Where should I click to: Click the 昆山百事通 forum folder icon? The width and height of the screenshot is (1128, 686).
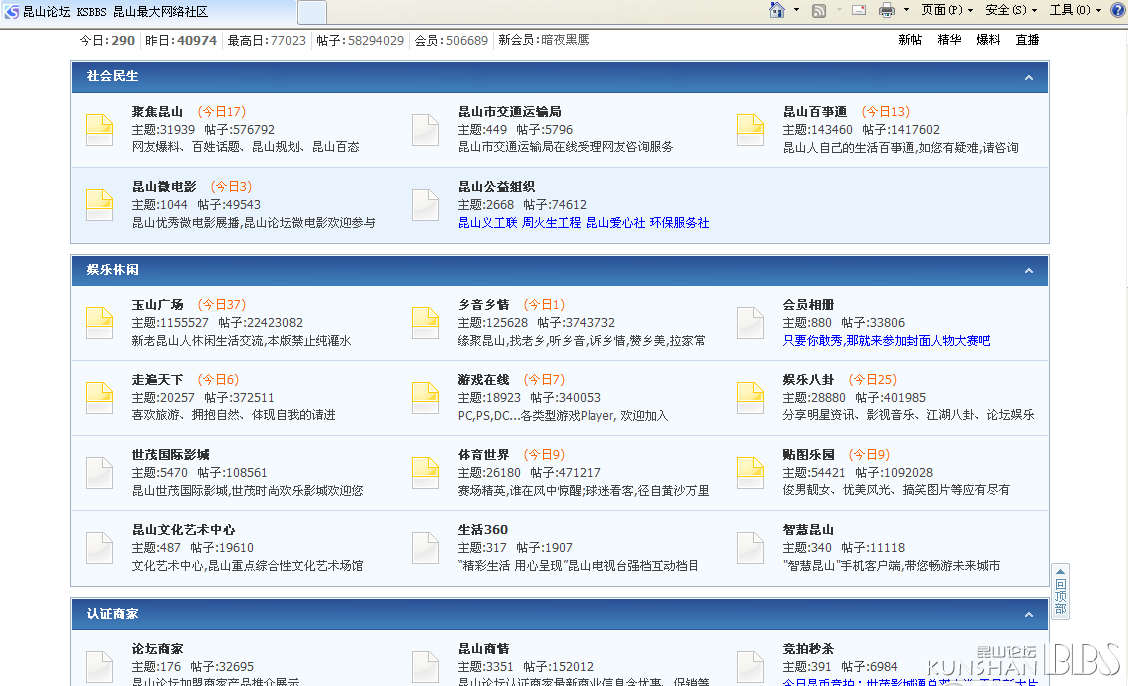coord(750,130)
